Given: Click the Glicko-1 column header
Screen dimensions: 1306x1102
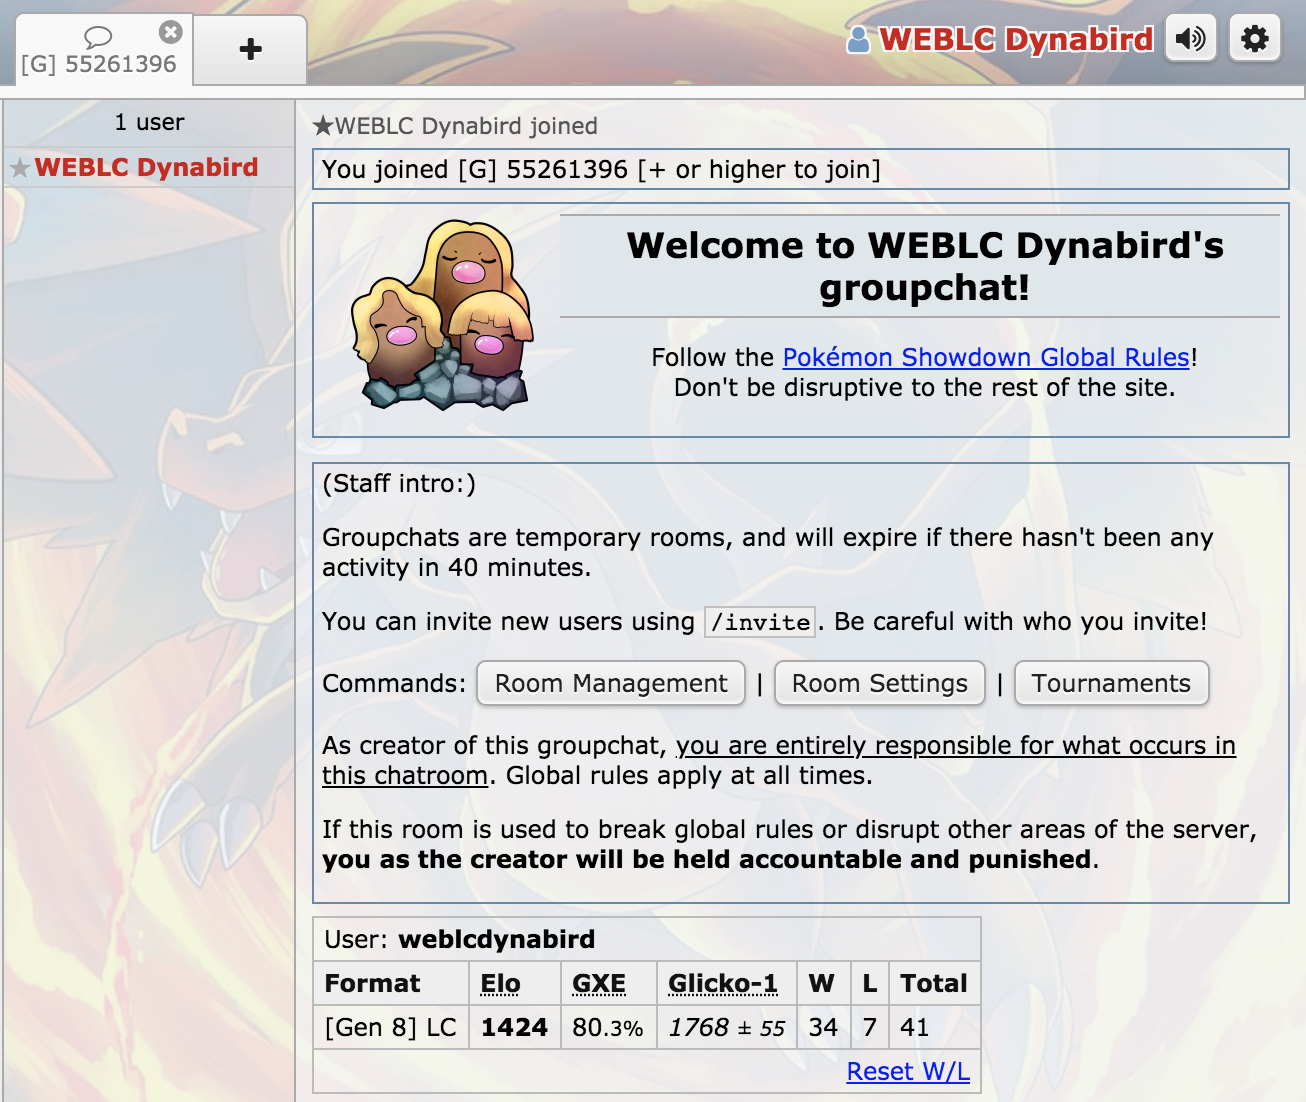Looking at the screenshot, I should [x=723, y=983].
